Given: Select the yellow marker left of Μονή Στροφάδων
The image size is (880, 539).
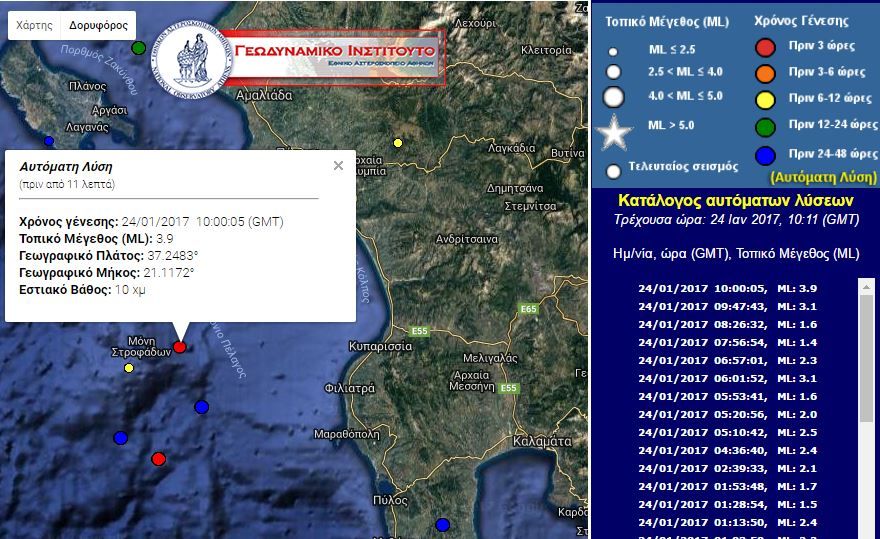Looking at the screenshot, I should (x=128, y=368).
